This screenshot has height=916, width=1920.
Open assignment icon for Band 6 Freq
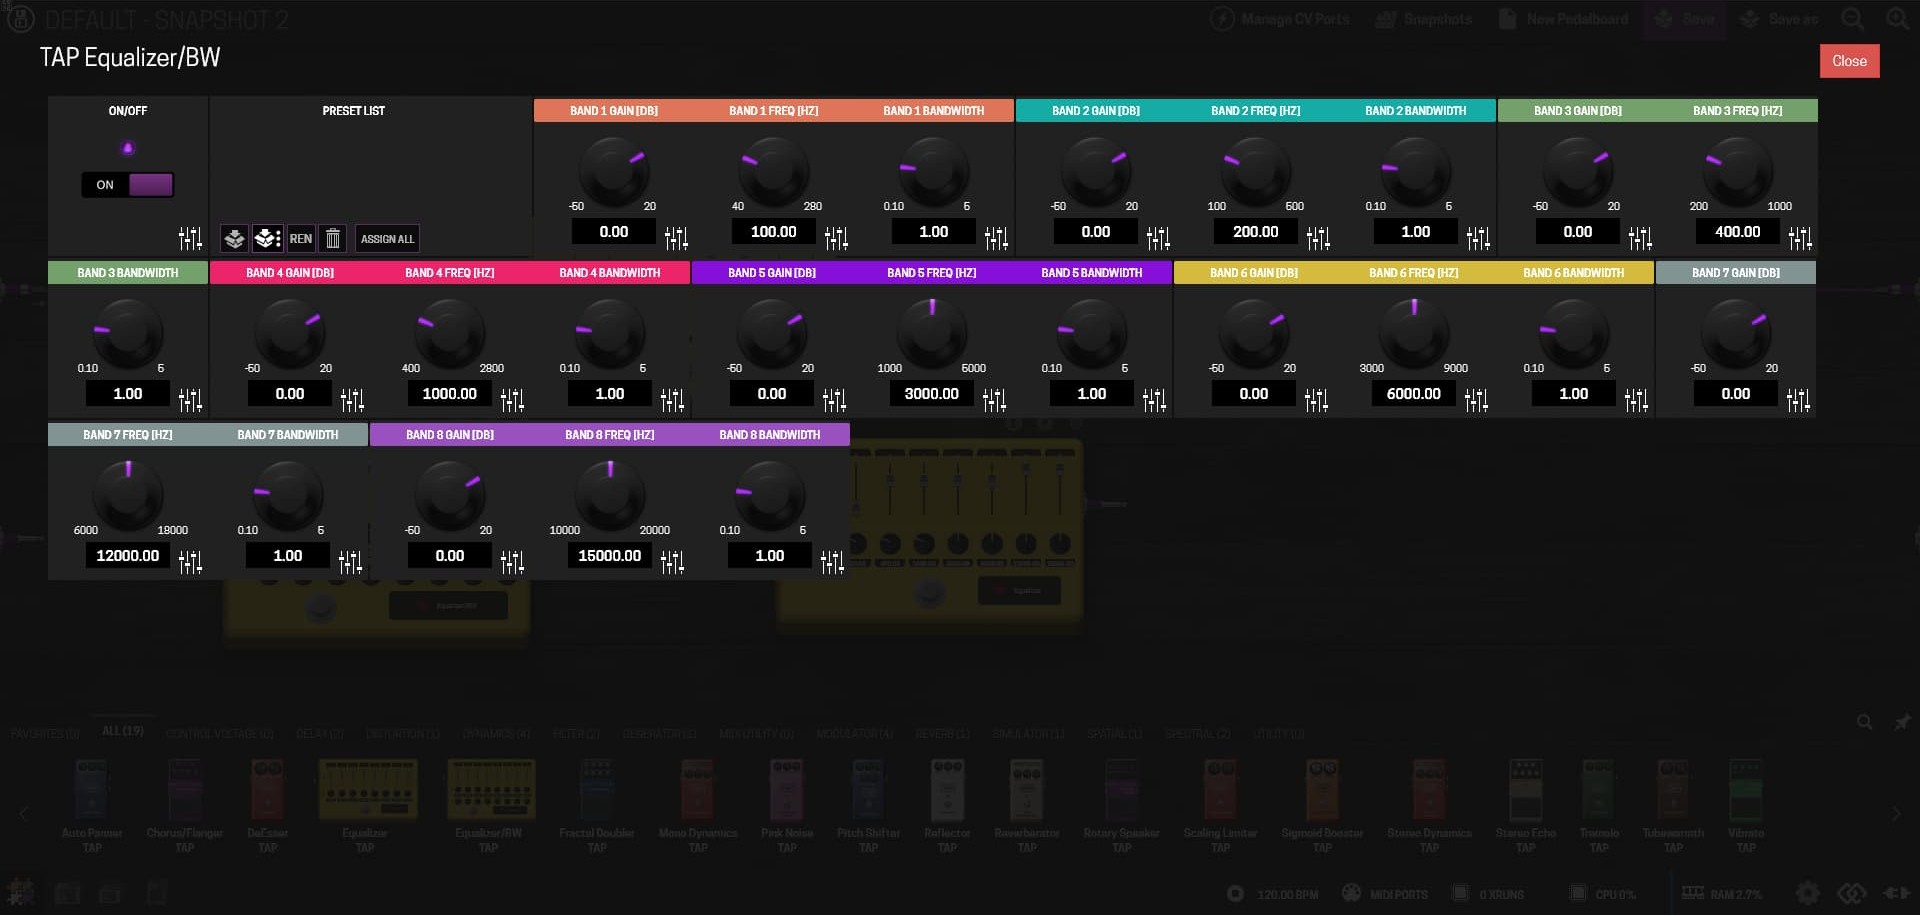(x=1476, y=400)
